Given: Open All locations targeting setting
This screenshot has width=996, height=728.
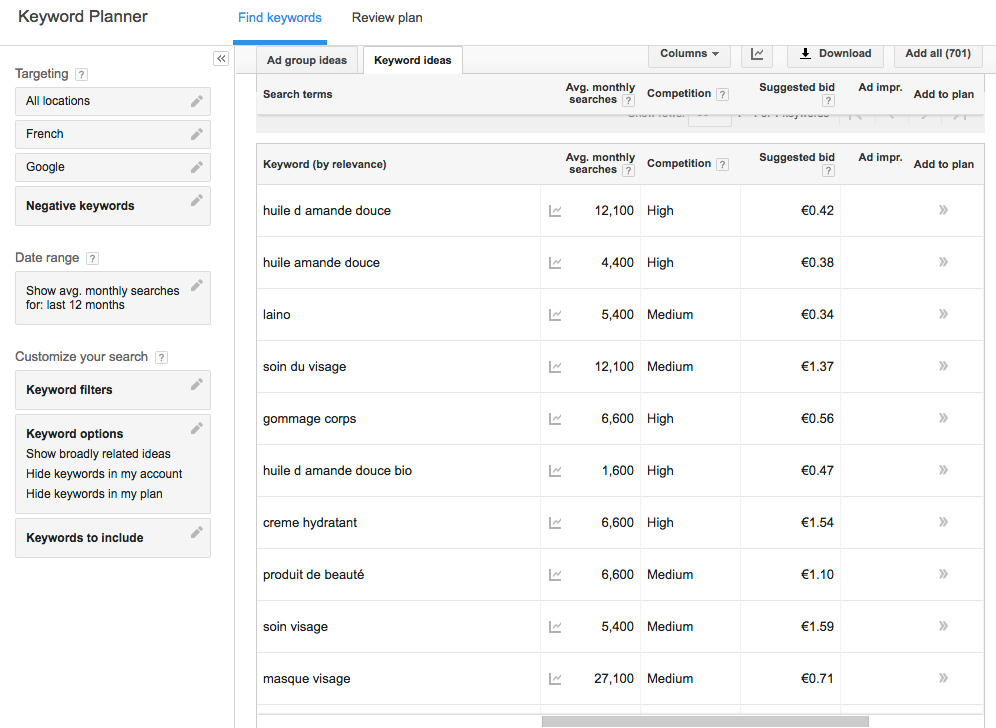Looking at the screenshot, I should click(x=113, y=102).
